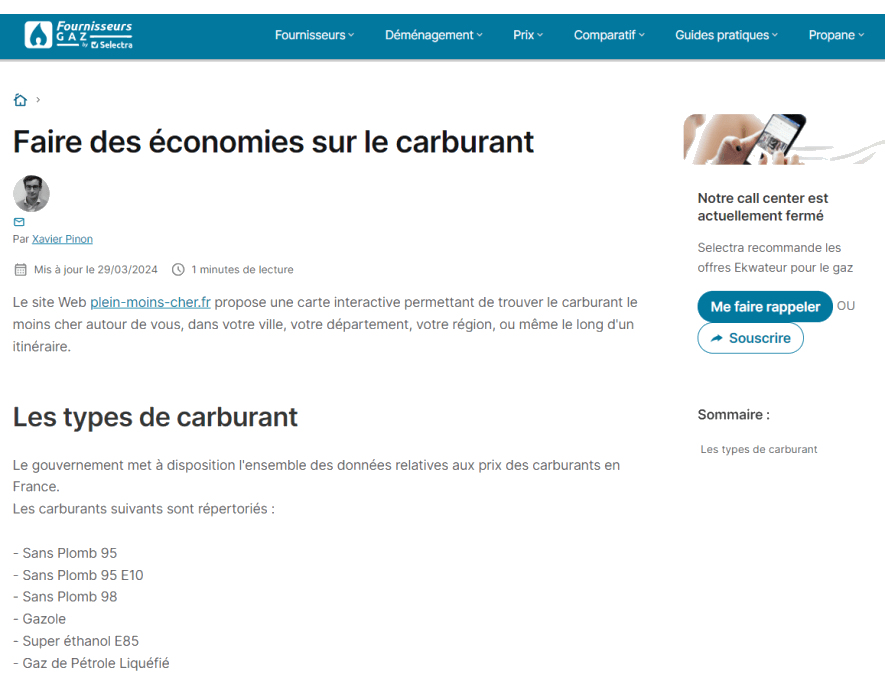The width and height of the screenshot is (885, 685).
Task: Click the author's profile photo
Action: pos(31,193)
